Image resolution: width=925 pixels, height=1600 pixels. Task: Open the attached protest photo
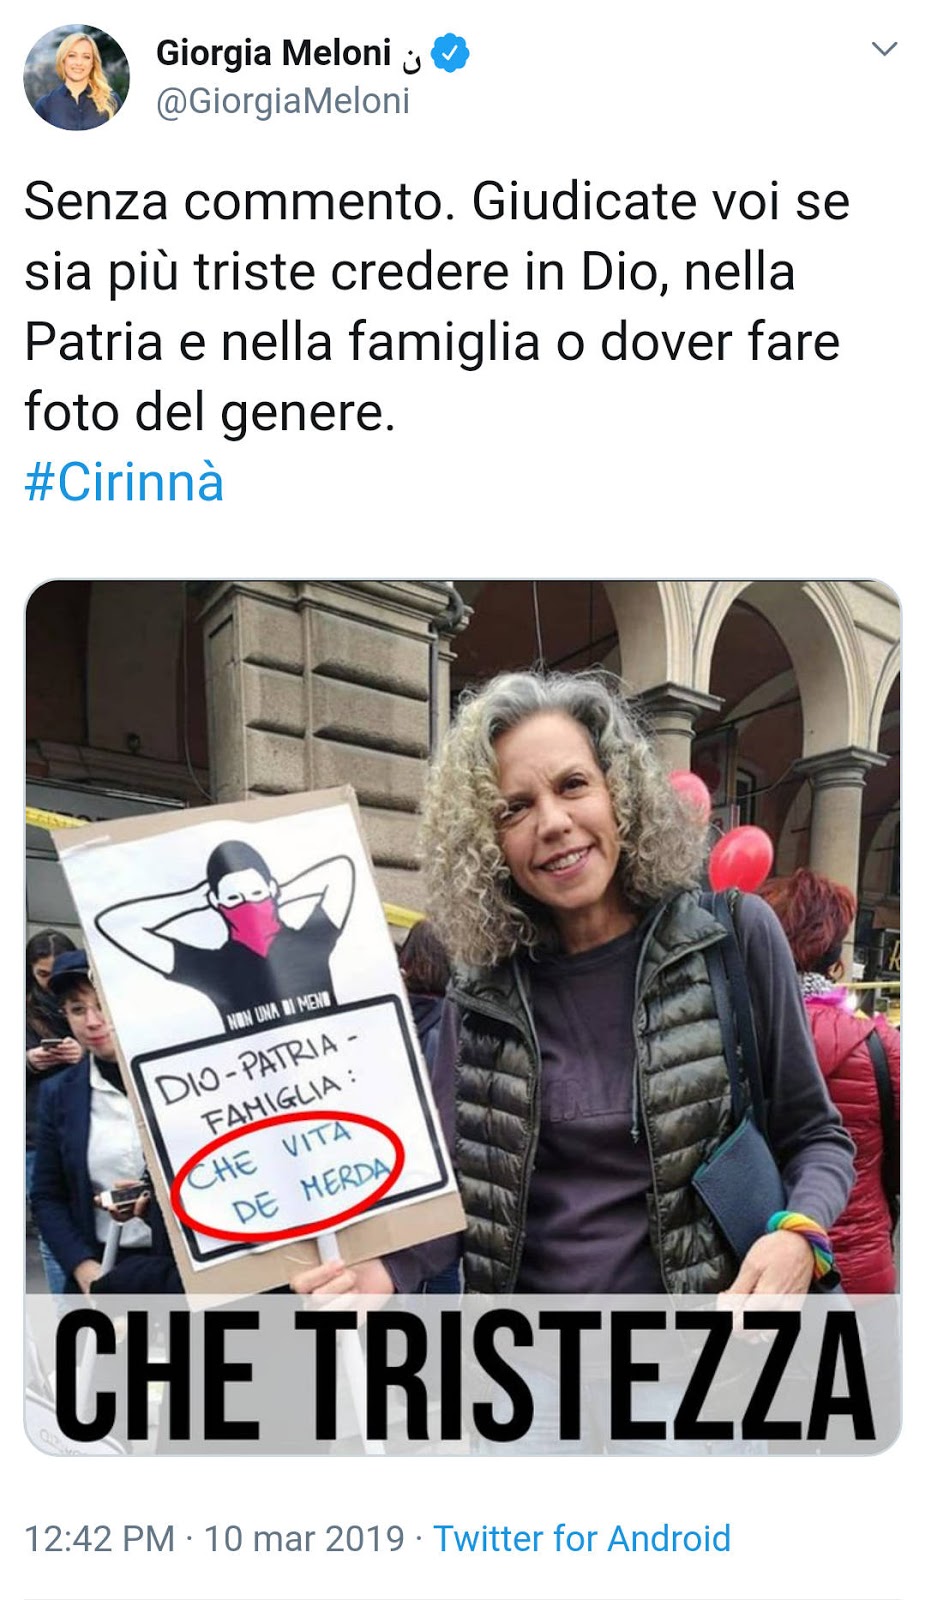462,1017
